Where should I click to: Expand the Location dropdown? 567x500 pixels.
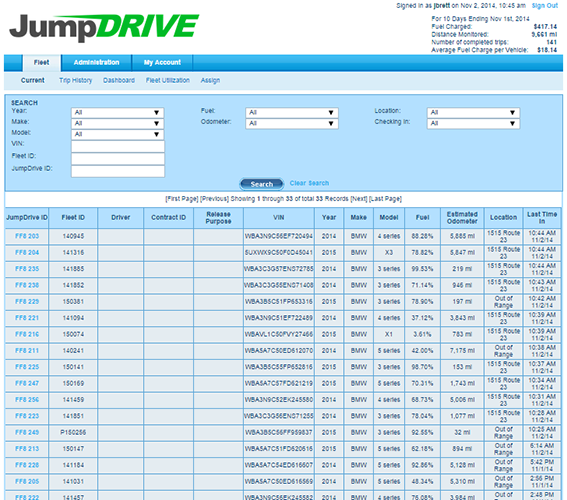(473, 112)
